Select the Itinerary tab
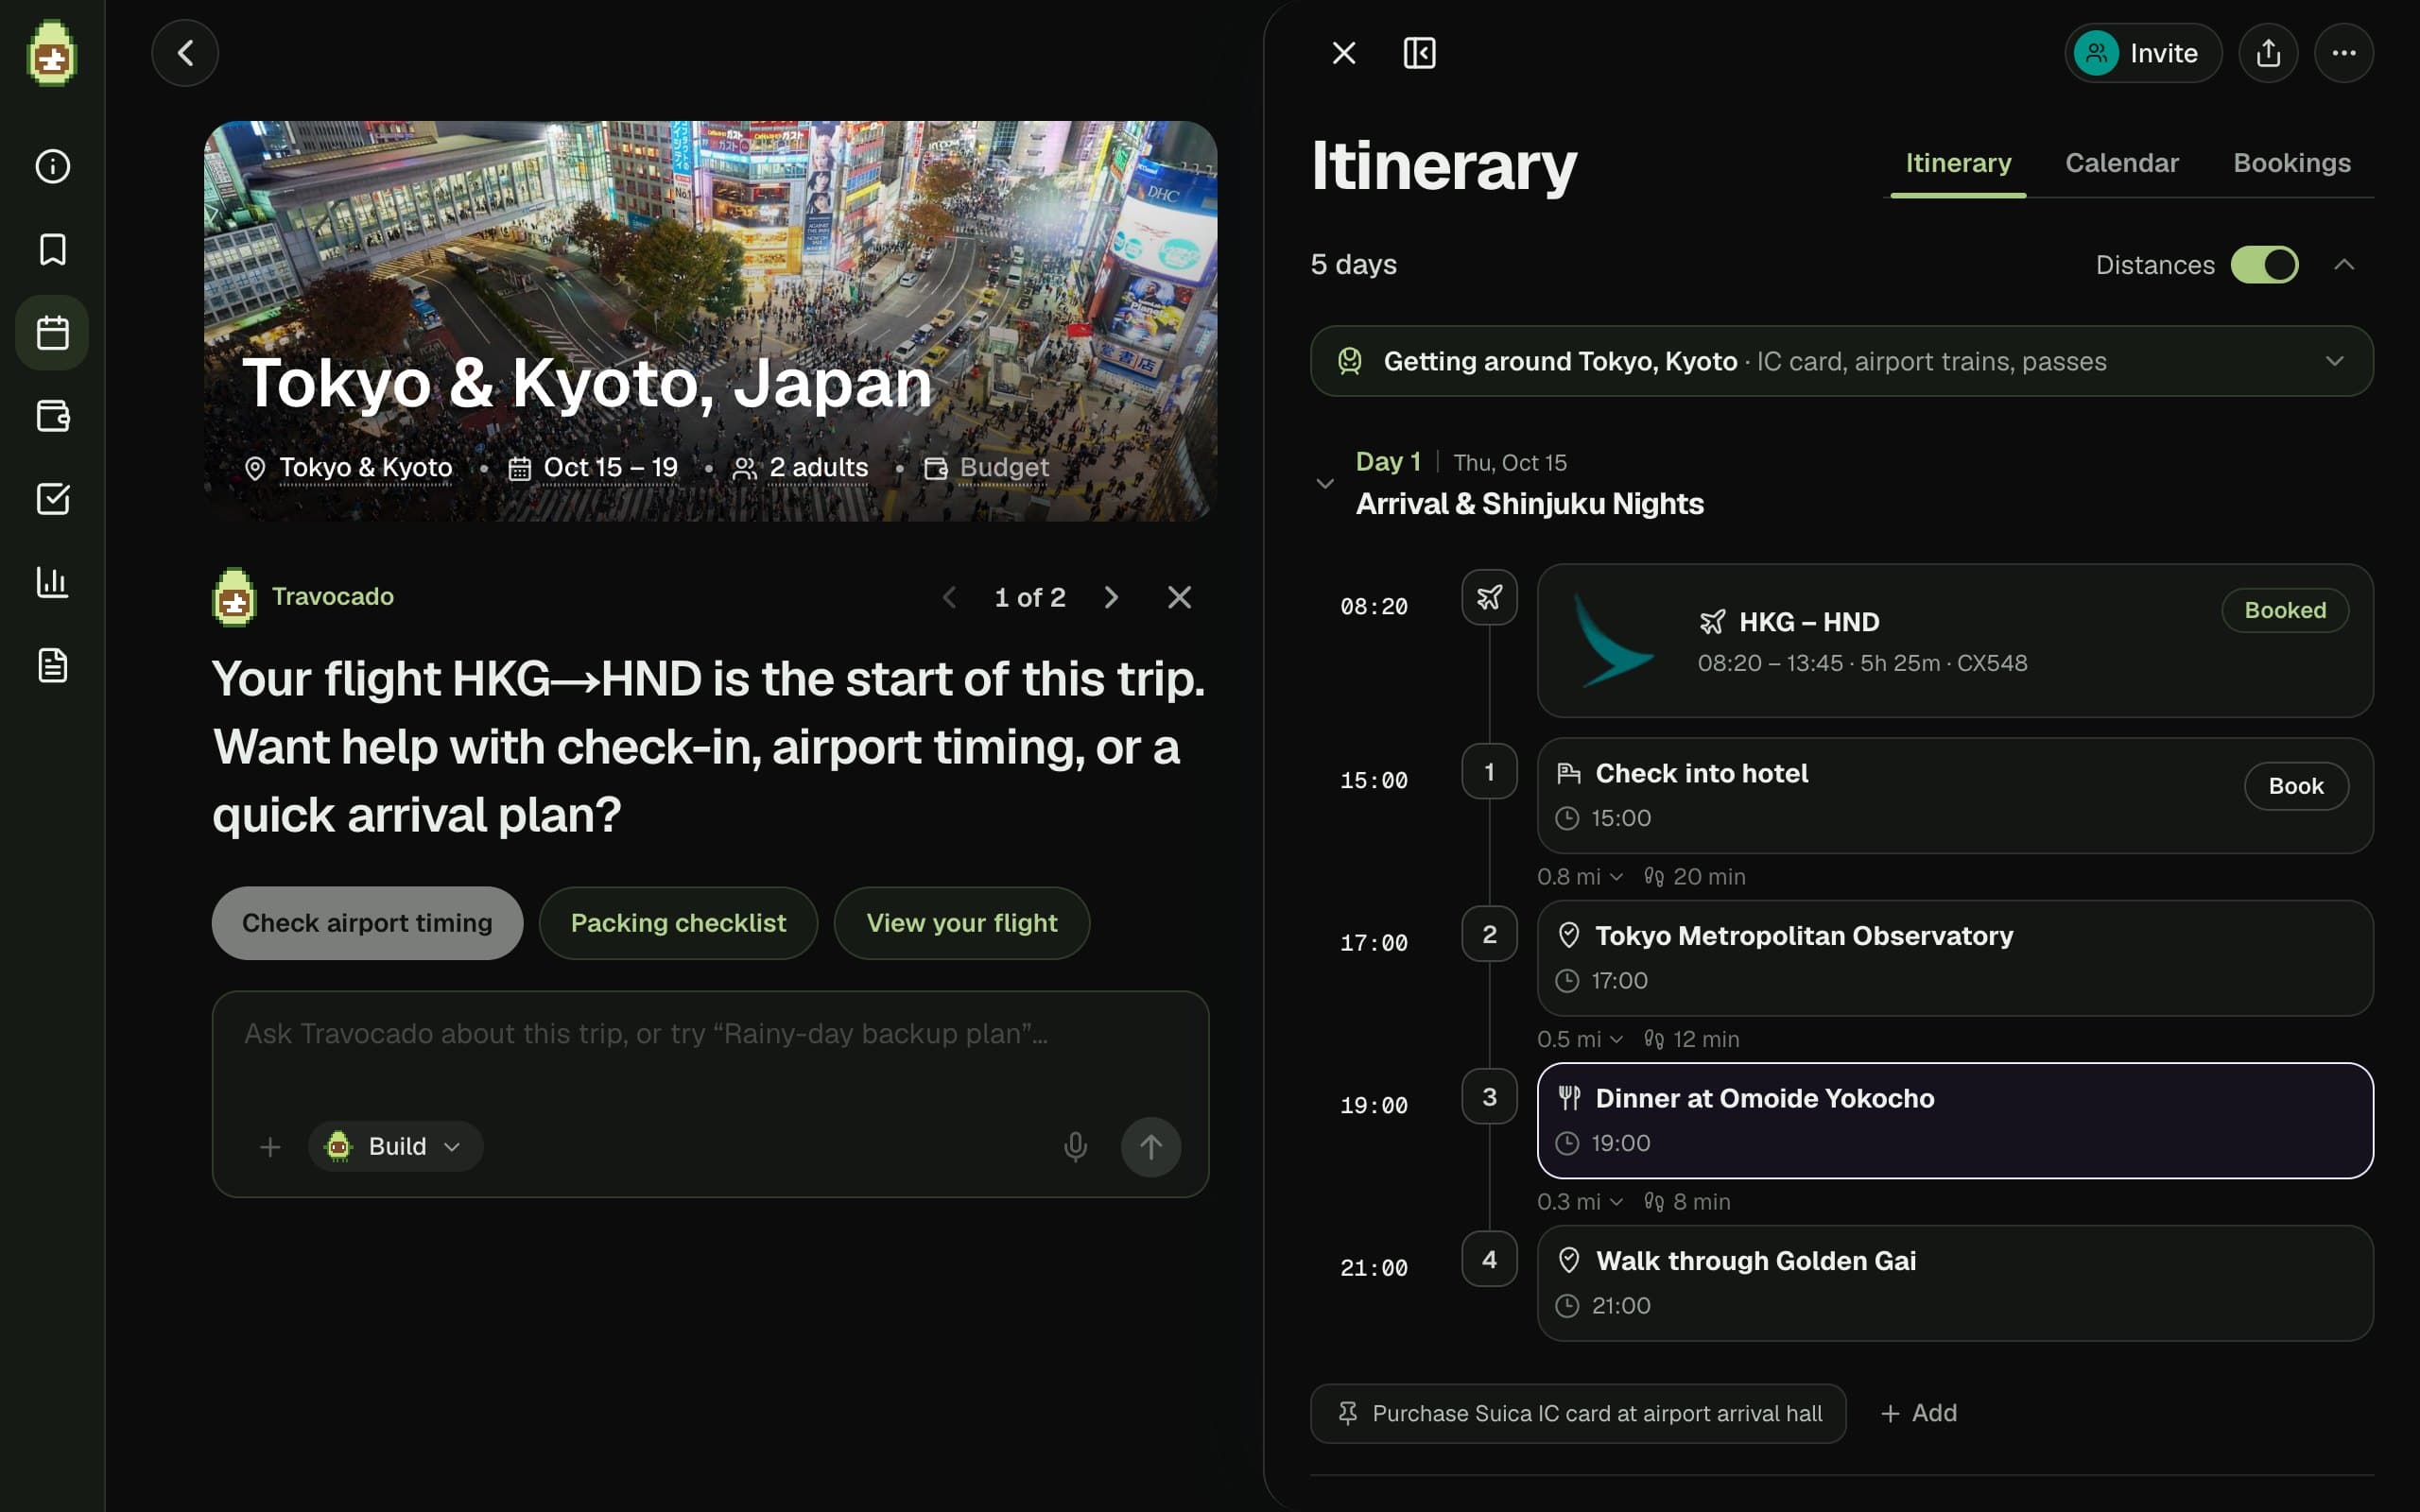2420x1512 pixels. (x=1958, y=163)
